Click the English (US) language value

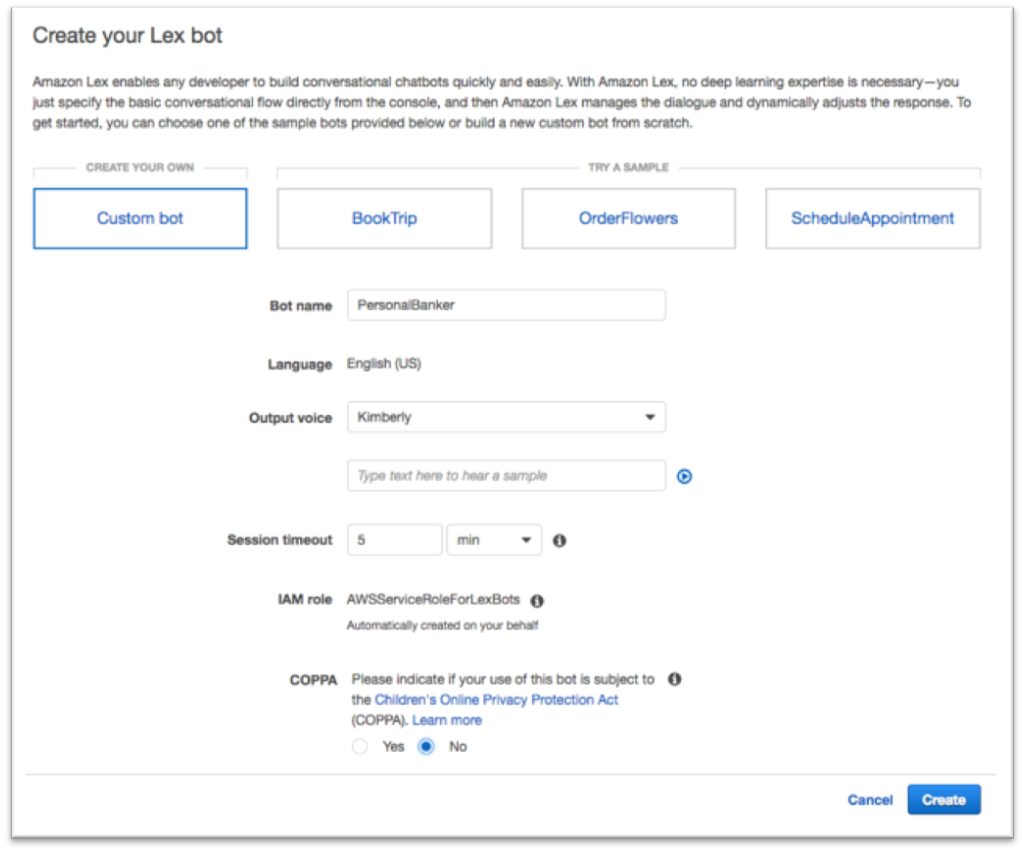click(384, 364)
